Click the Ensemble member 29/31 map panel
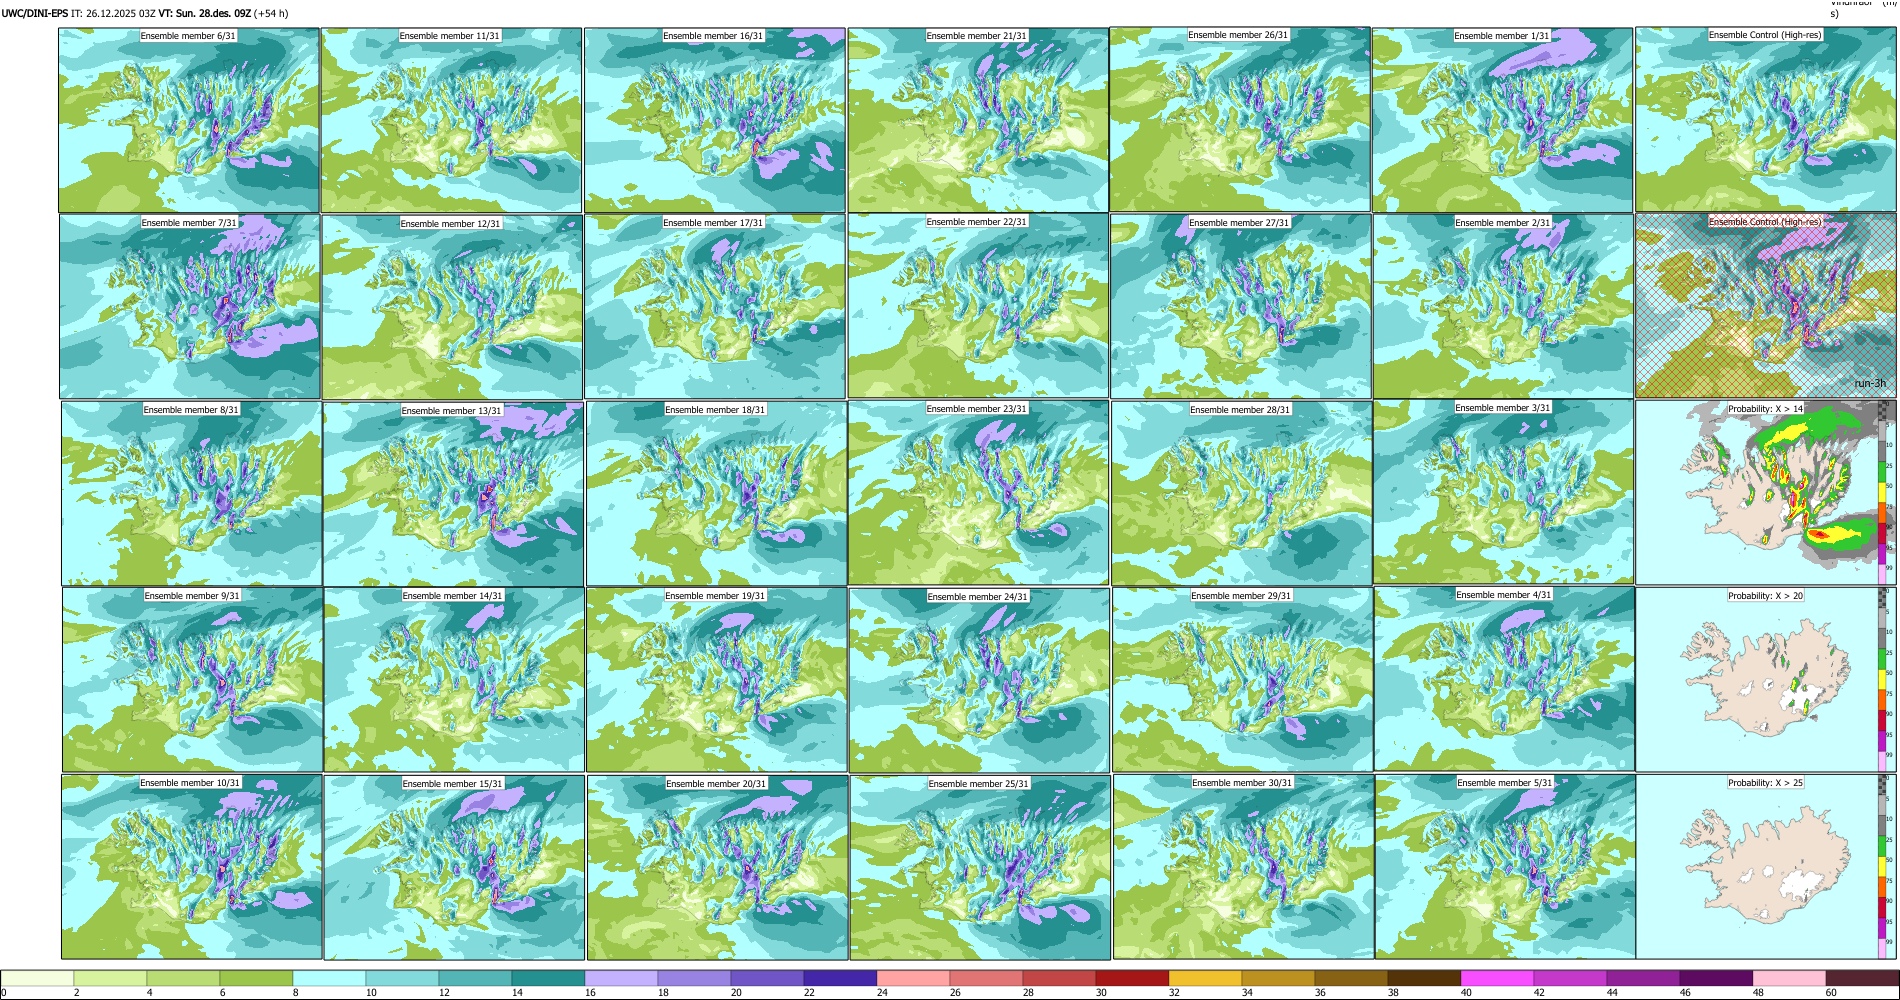The image size is (1900, 1000). pos(1242,680)
